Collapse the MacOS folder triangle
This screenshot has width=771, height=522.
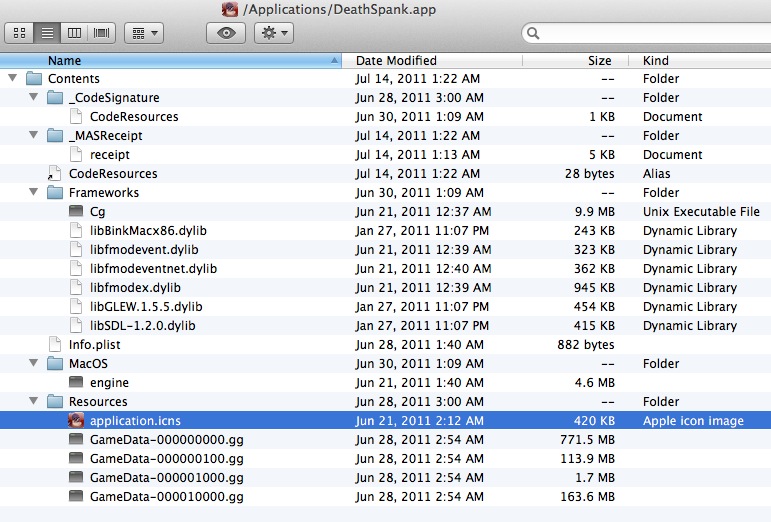click(x=33, y=363)
